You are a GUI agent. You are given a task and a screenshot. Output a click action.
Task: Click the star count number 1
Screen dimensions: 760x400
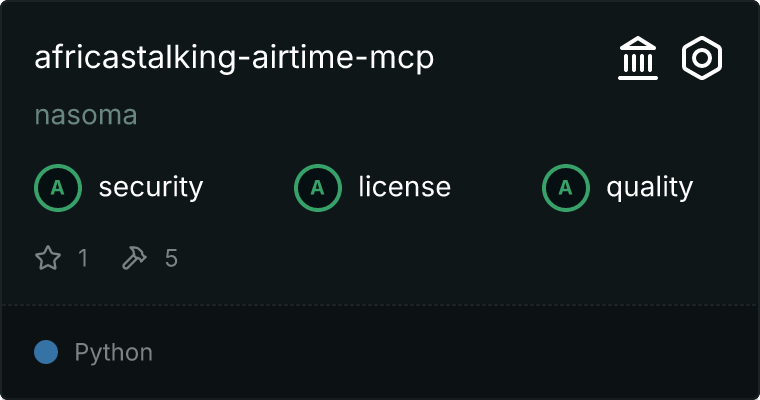coord(83,258)
